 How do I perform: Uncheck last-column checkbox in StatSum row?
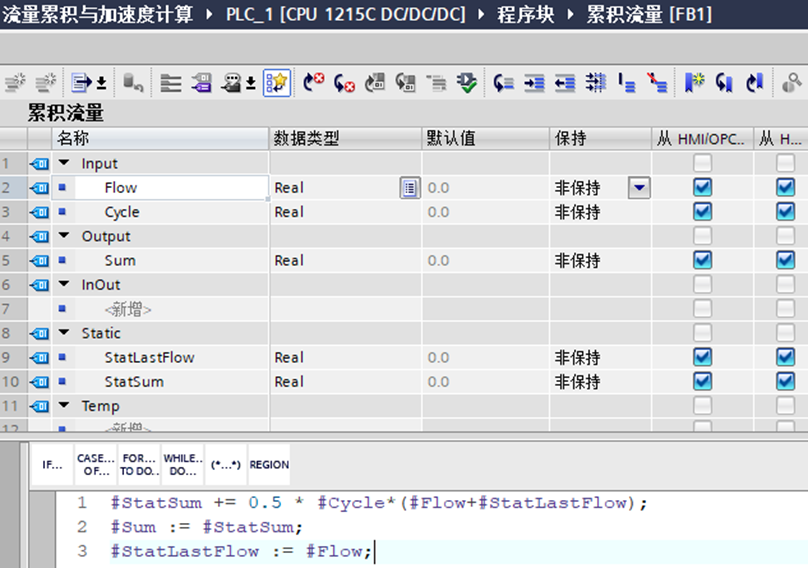point(785,381)
